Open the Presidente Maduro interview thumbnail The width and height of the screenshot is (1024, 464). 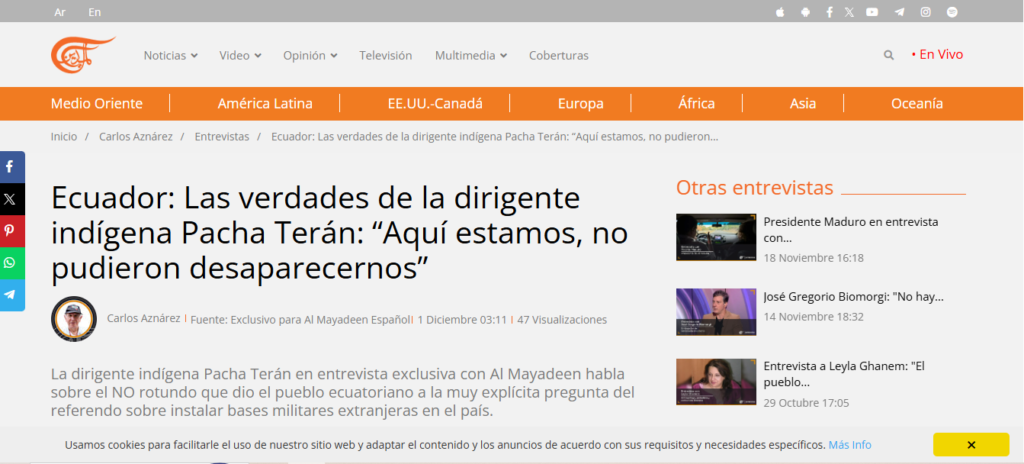716,238
